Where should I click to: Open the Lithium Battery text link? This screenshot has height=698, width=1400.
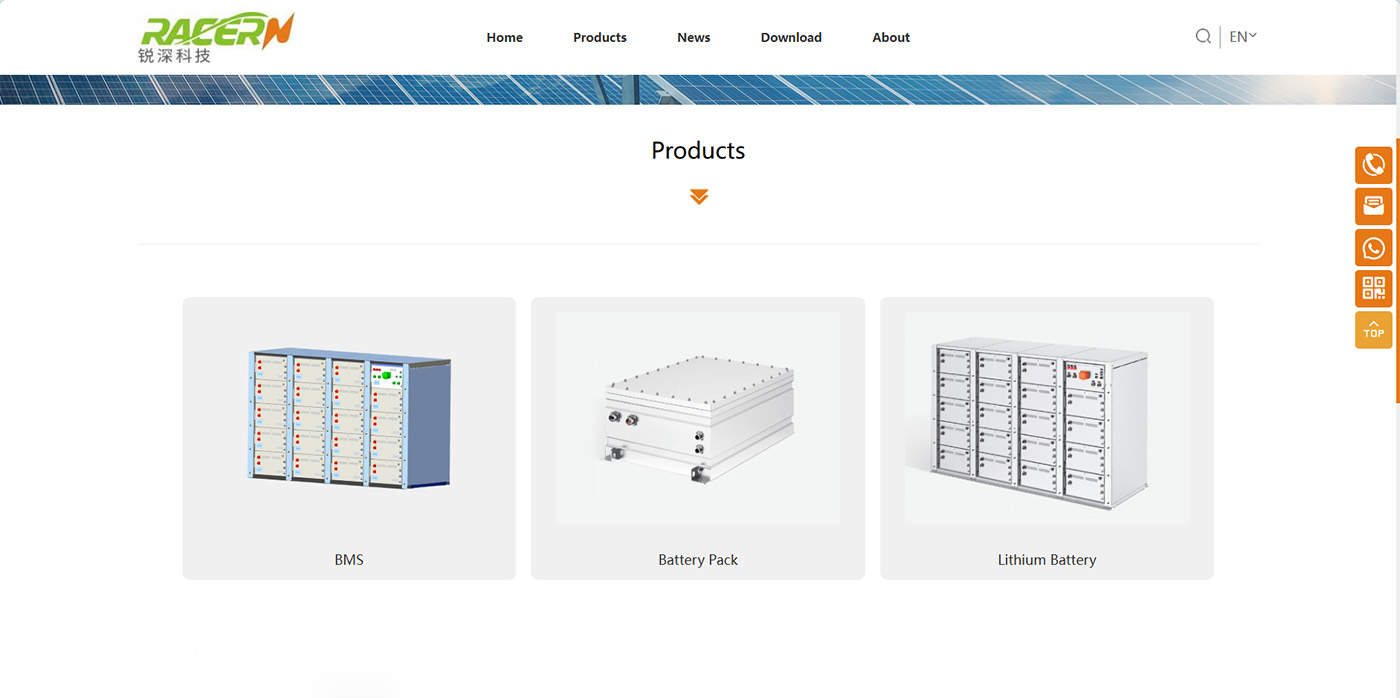tap(1047, 560)
